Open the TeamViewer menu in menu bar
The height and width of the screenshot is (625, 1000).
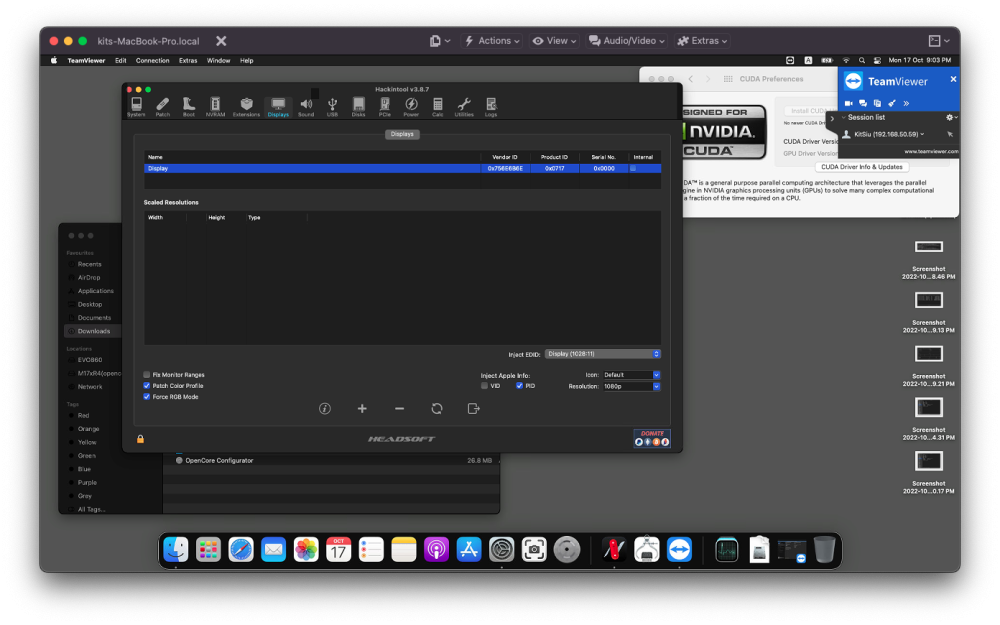tap(86, 61)
